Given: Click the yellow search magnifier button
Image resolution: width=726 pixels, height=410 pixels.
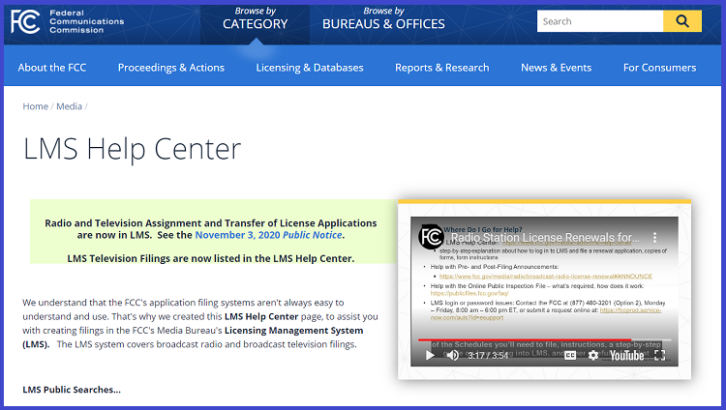Looking at the screenshot, I should [682, 21].
